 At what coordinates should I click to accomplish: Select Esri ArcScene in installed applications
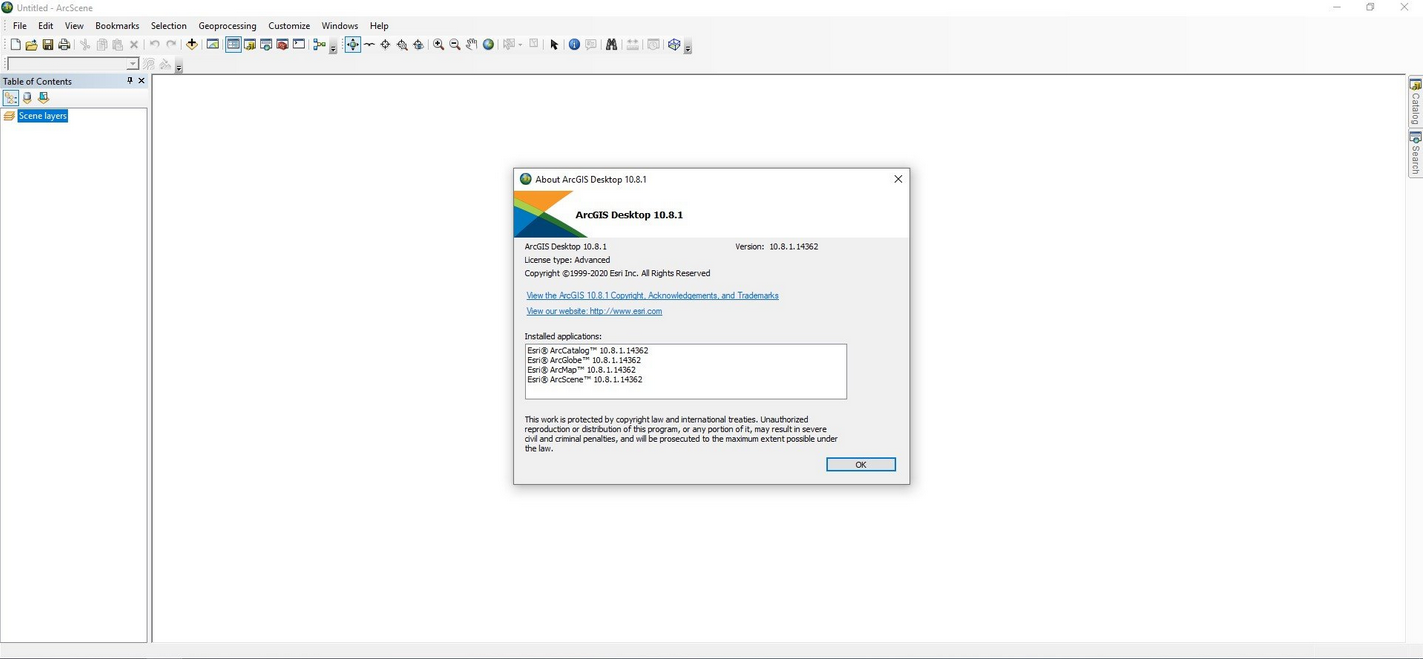click(585, 380)
